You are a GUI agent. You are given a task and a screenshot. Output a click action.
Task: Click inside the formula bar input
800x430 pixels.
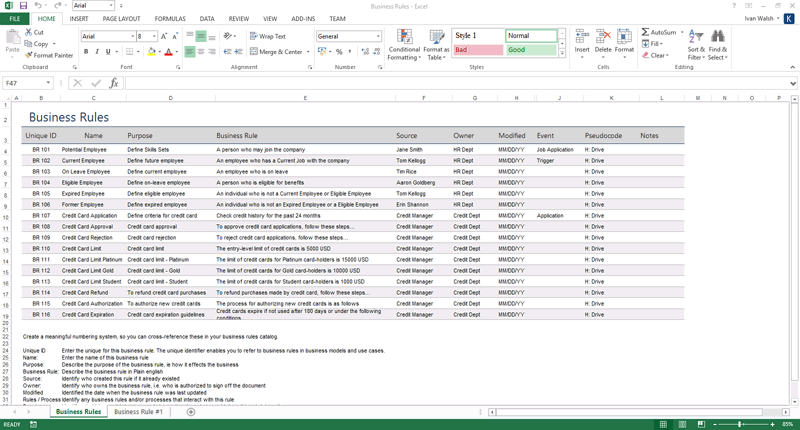(x=457, y=83)
